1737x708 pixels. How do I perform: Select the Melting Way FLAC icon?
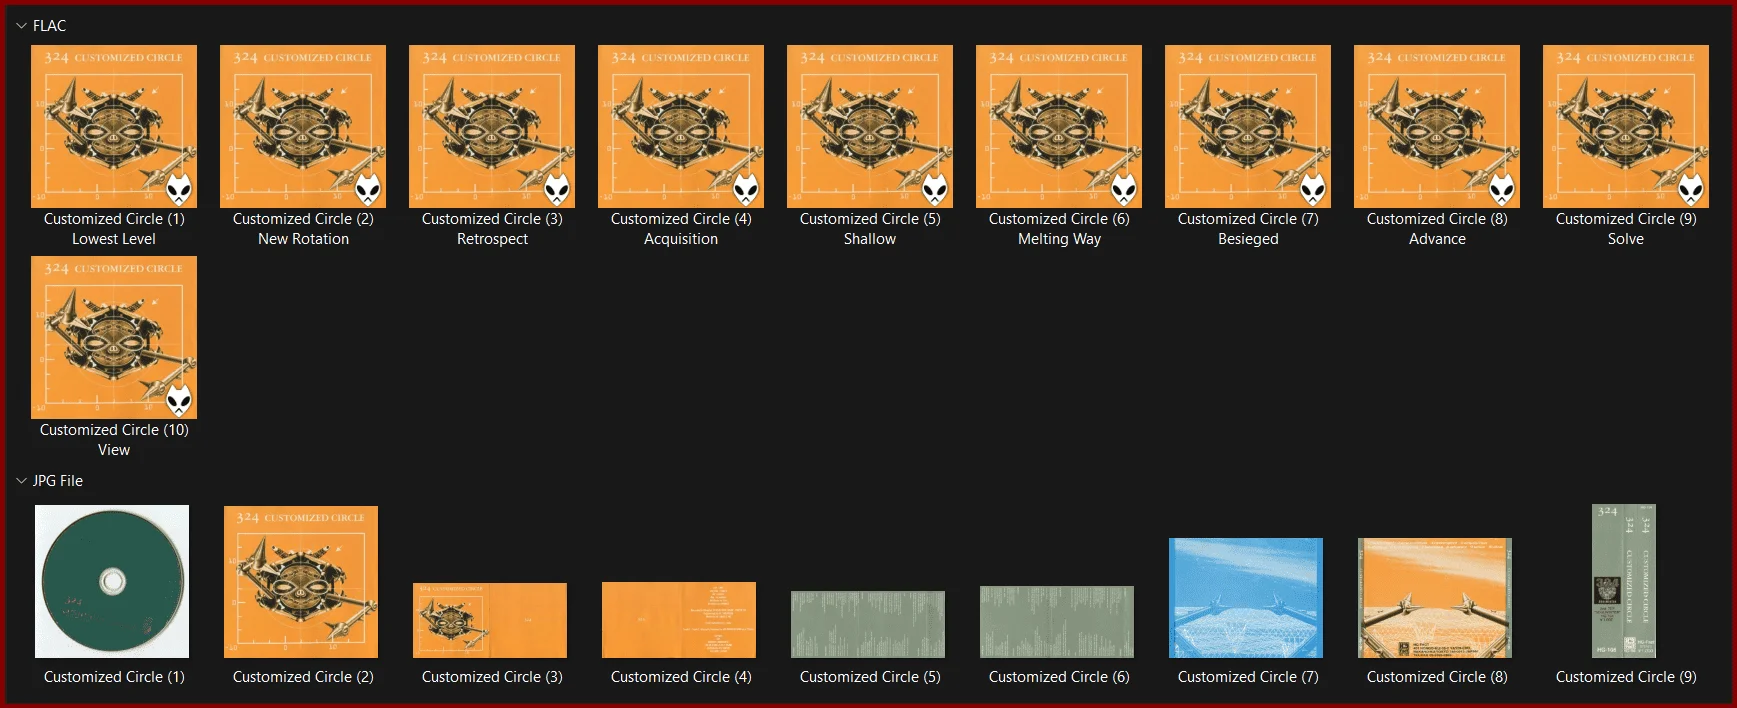coord(1059,126)
